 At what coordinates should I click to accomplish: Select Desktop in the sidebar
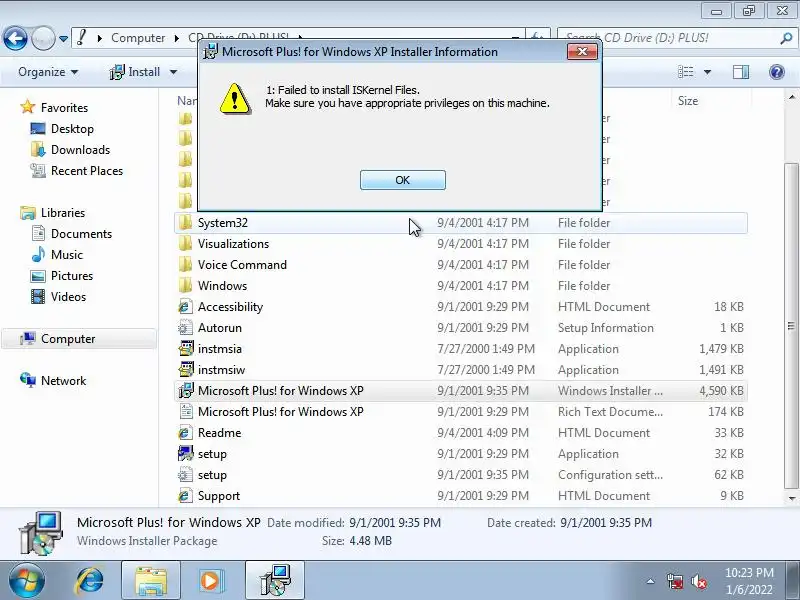[x=72, y=129]
